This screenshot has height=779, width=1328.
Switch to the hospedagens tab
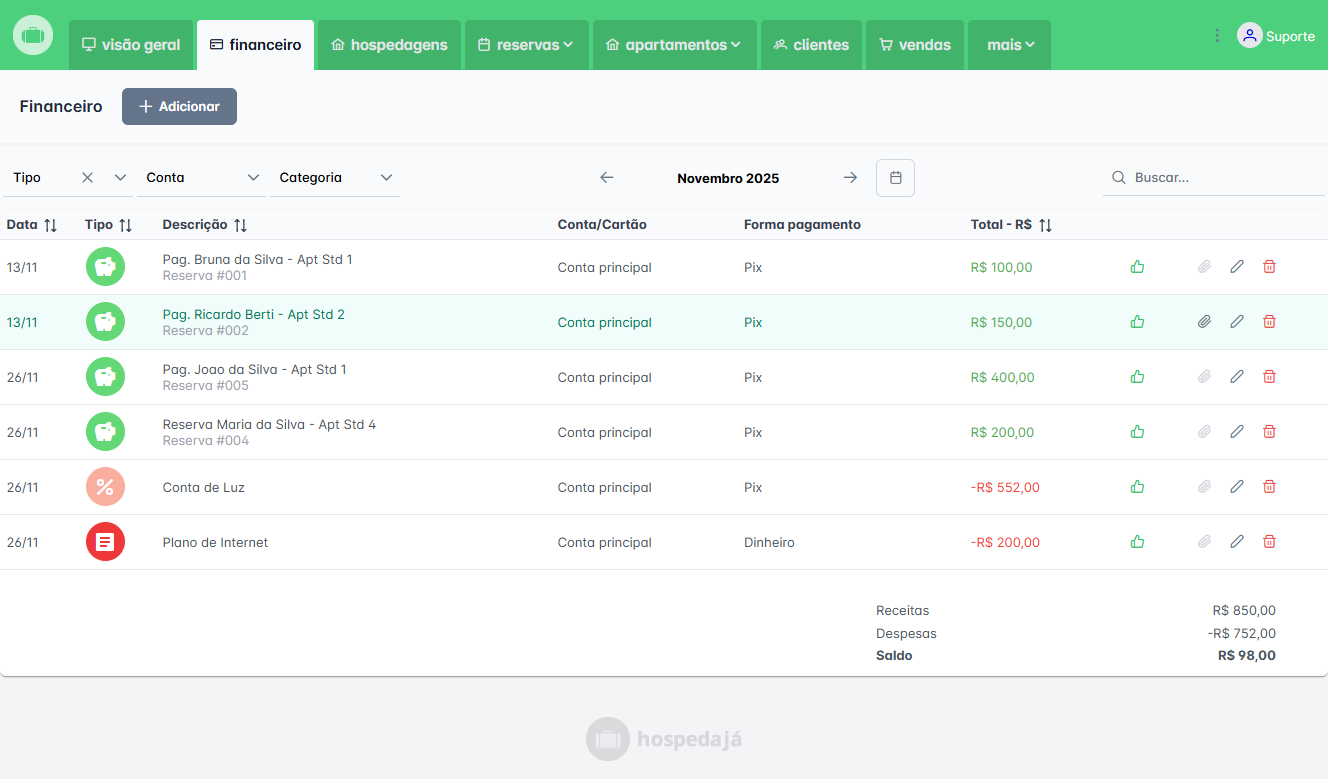389,45
